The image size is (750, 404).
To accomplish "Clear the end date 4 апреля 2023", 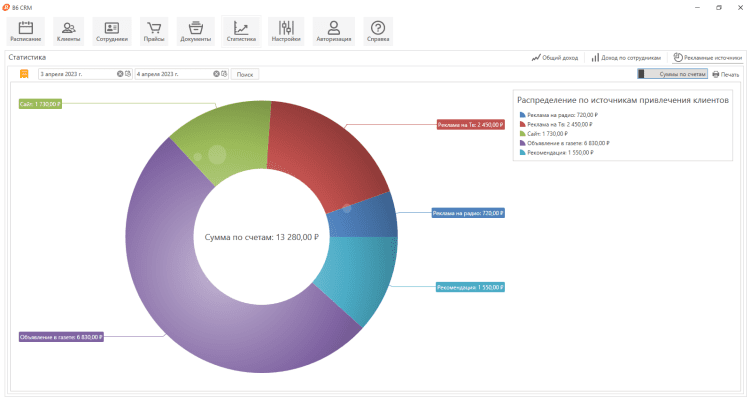I will click(x=217, y=74).
